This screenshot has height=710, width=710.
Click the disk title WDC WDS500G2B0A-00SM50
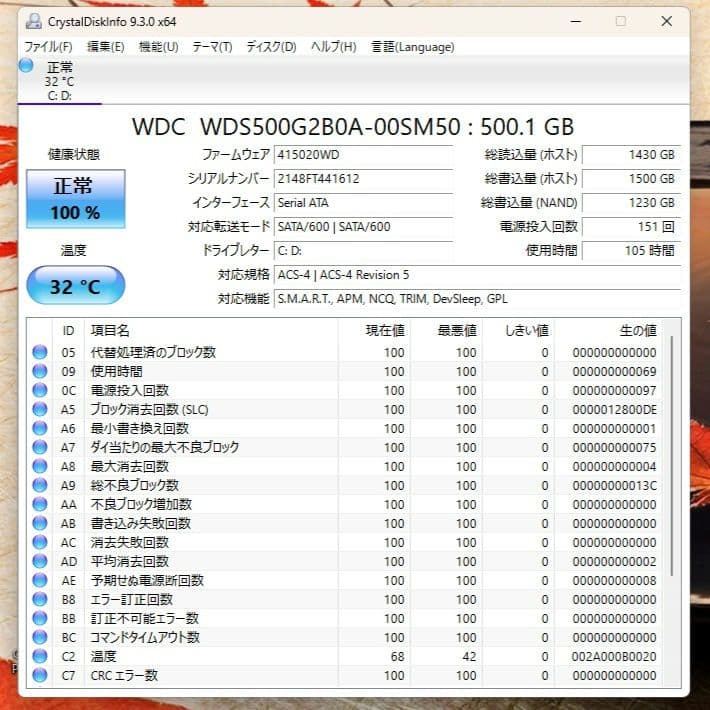(296, 127)
